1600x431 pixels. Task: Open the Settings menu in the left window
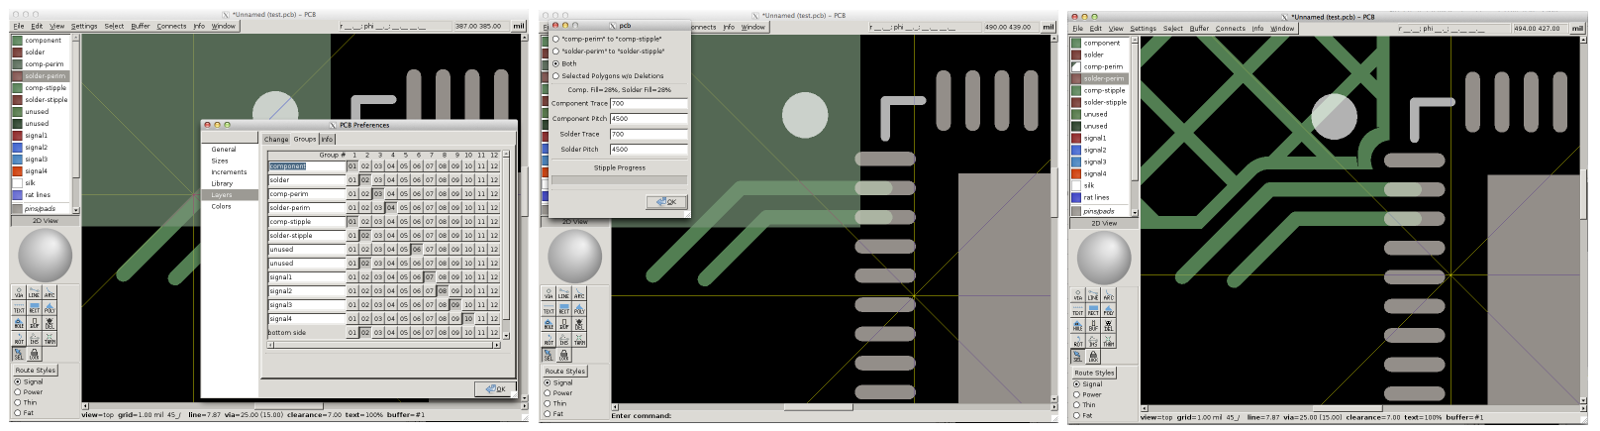84,26
